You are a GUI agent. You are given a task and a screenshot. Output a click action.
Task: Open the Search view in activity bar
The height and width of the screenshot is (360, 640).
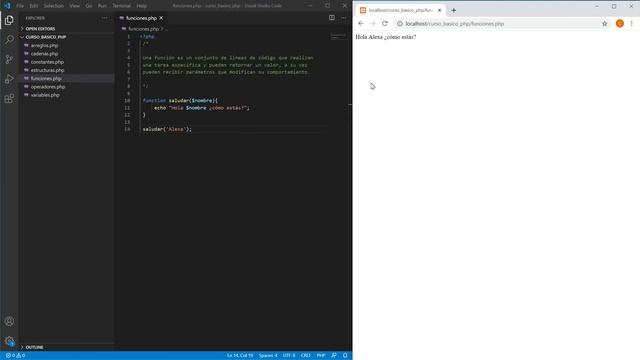pyautogui.click(x=9, y=40)
